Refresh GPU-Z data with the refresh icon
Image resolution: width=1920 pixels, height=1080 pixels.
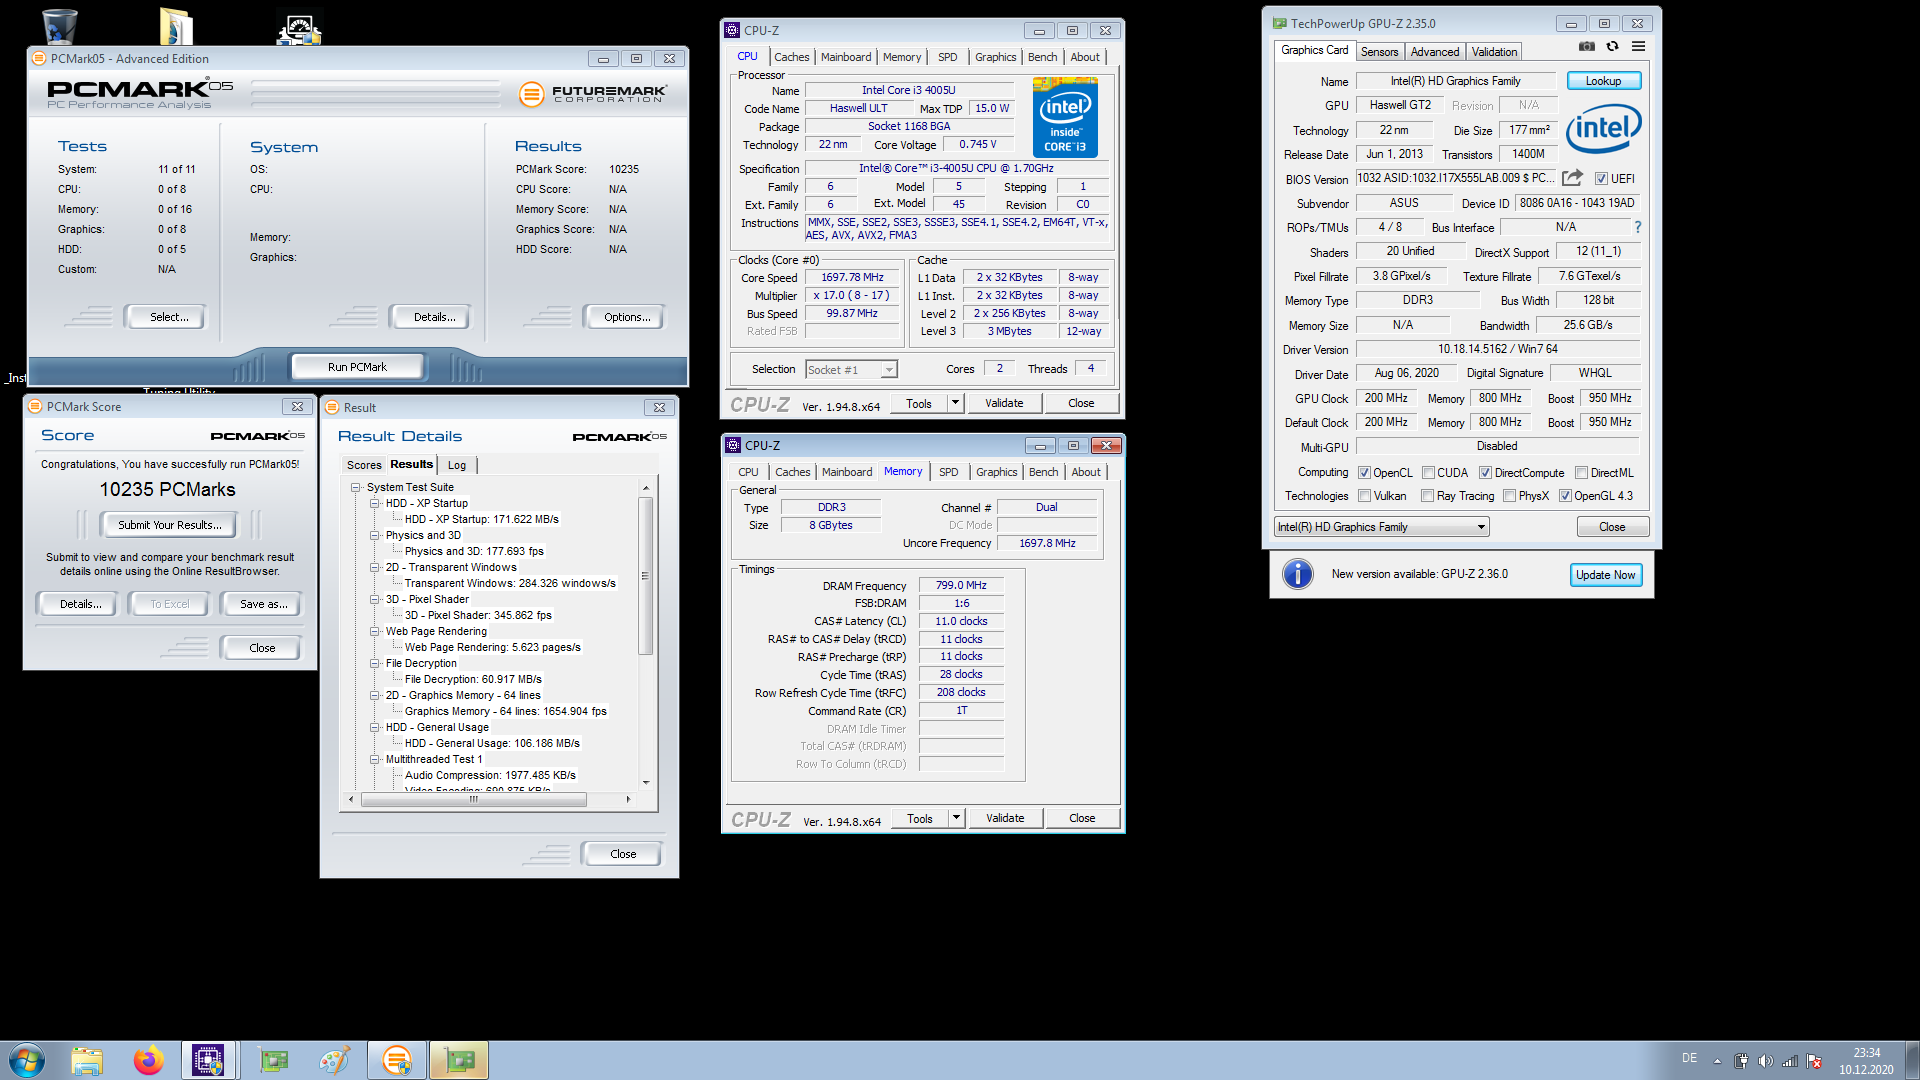point(1612,47)
